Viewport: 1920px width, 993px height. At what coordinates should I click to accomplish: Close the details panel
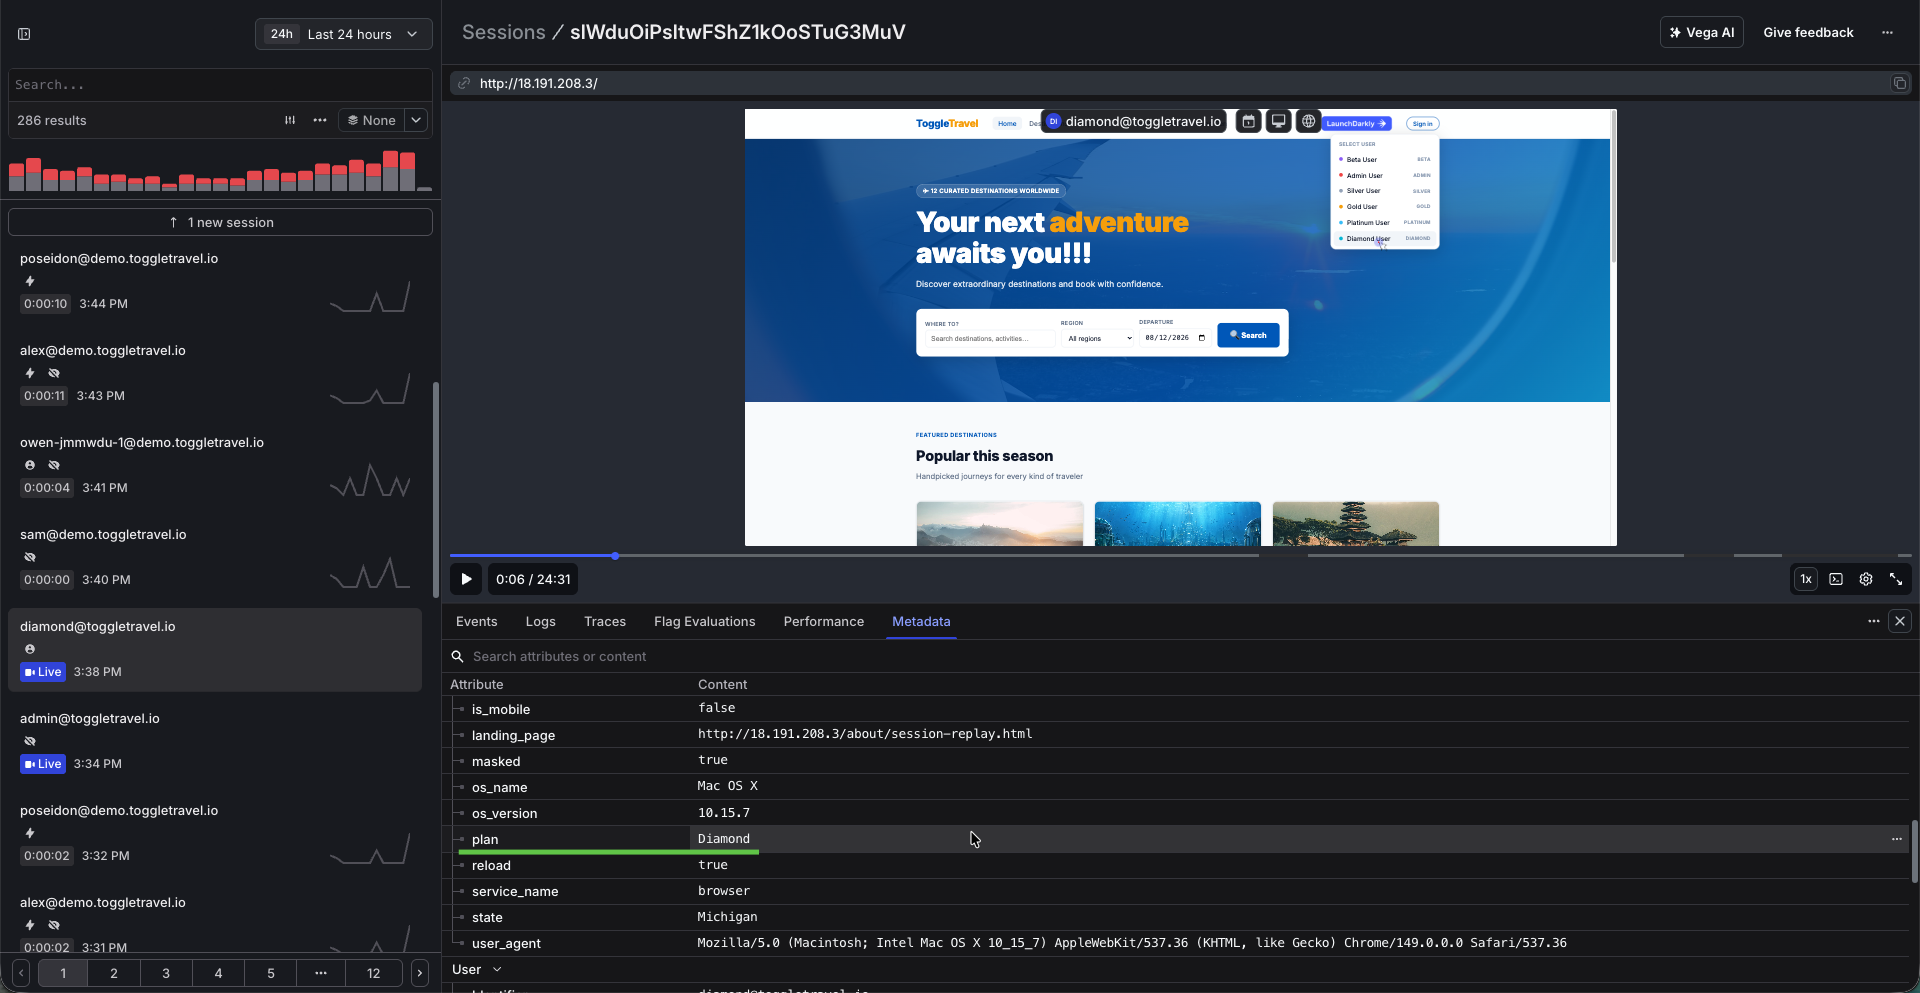pyautogui.click(x=1900, y=621)
